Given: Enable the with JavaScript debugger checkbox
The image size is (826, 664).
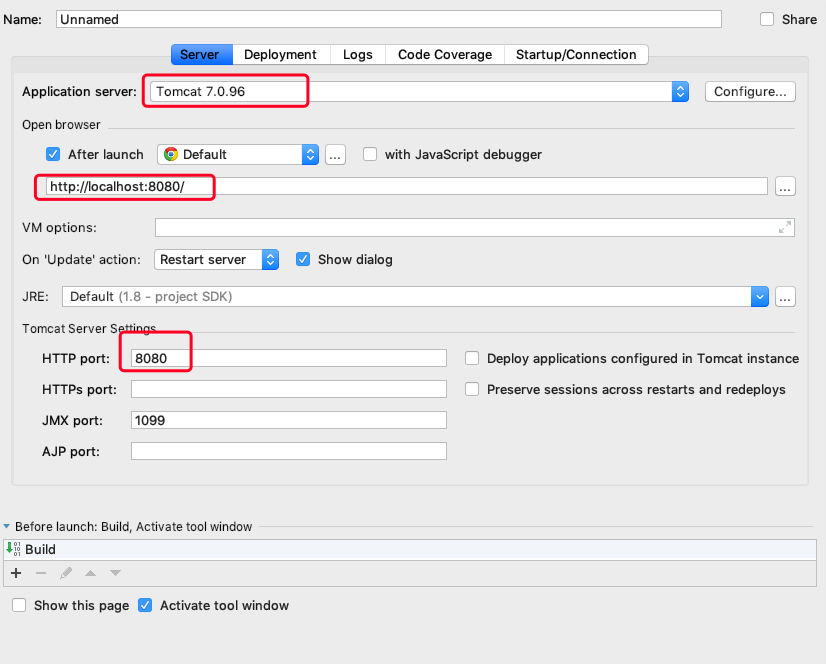Looking at the screenshot, I should [370, 154].
